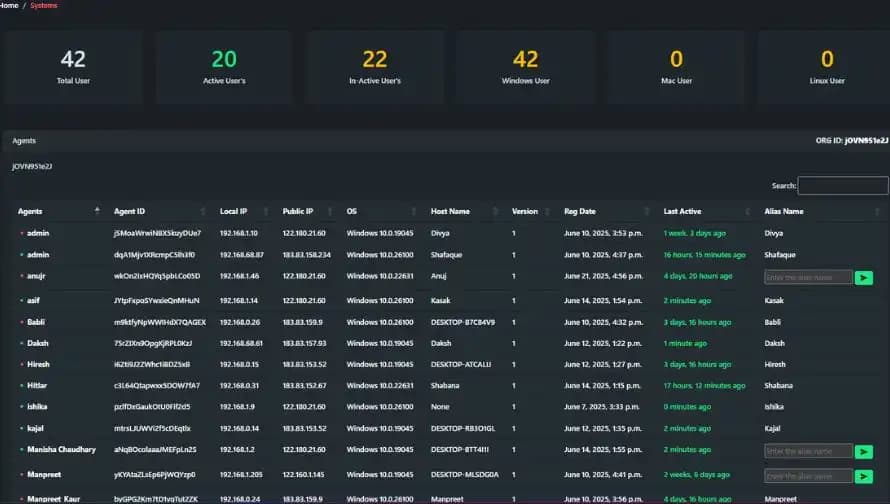Focus the Search input field
890x504 pixels.
click(842, 185)
